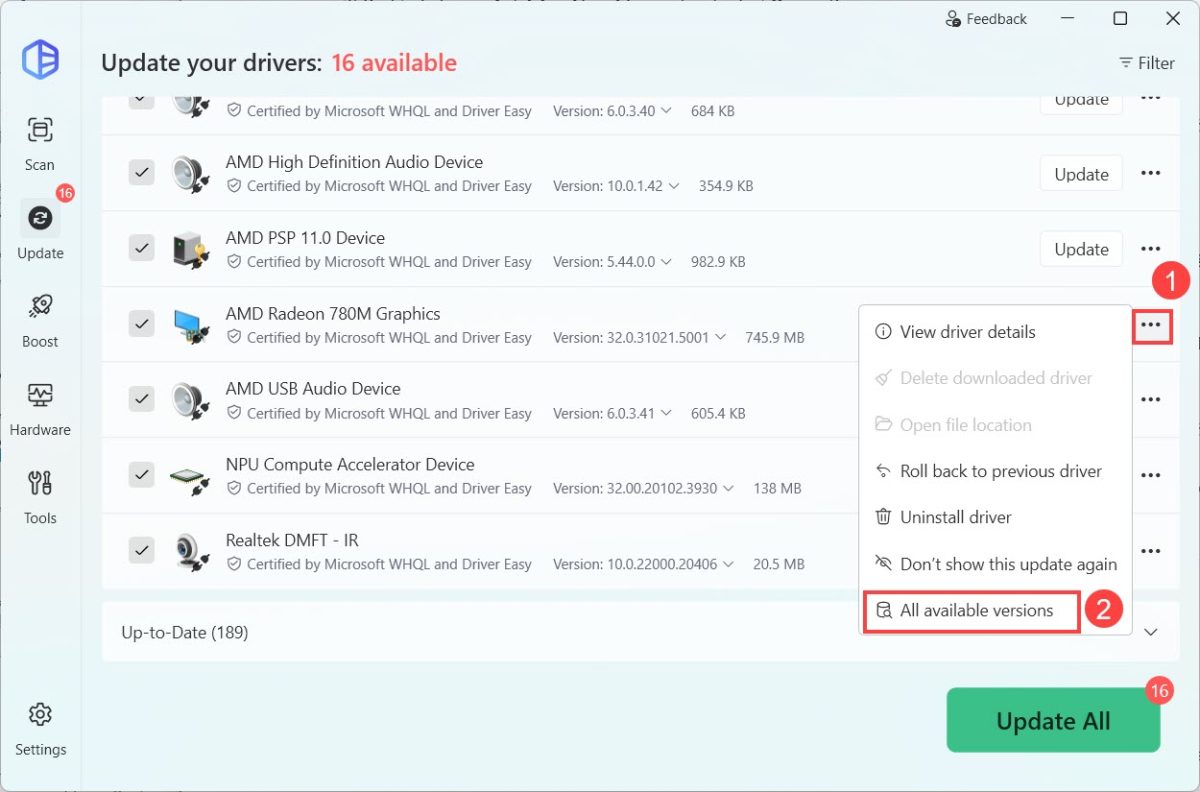The width and height of the screenshot is (1200, 792).
Task: Update AMD High Definition Audio Device driver
Action: pos(1081,174)
